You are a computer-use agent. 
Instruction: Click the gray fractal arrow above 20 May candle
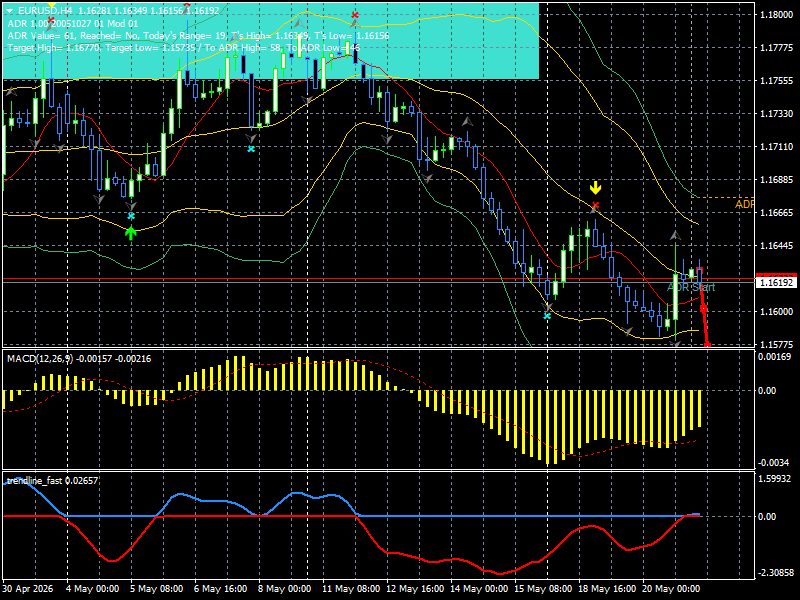coord(675,236)
